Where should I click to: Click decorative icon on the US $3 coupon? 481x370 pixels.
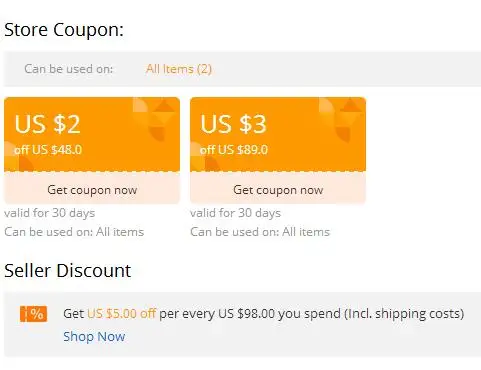click(340, 118)
